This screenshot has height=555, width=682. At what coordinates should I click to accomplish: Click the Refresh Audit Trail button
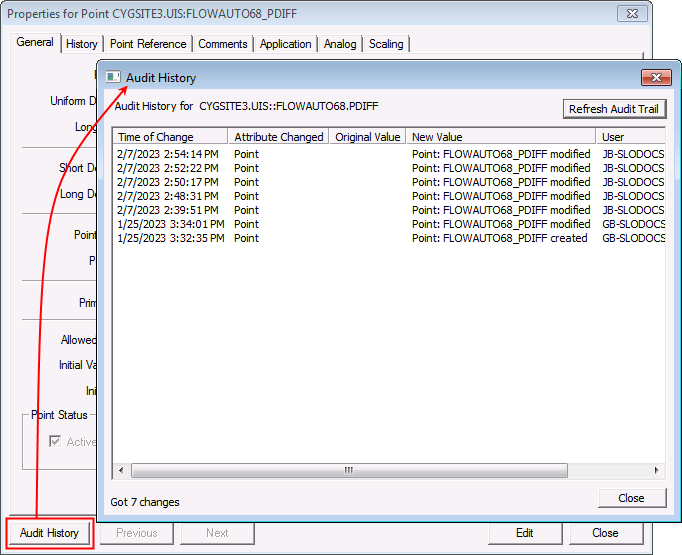click(614, 109)
